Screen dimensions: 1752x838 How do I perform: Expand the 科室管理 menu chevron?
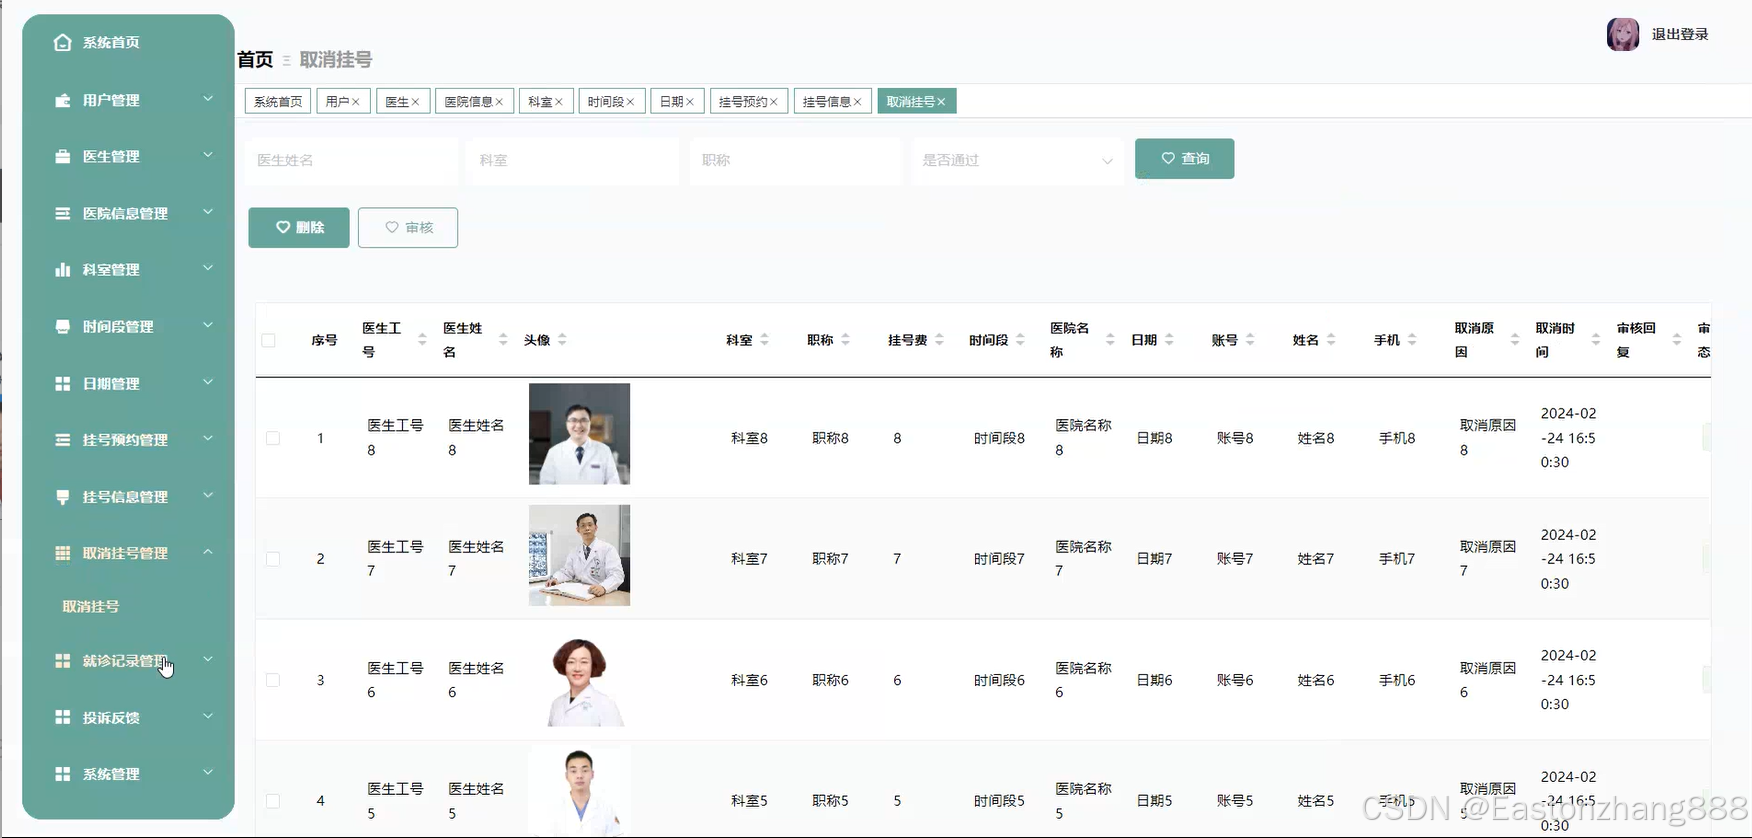208,268
